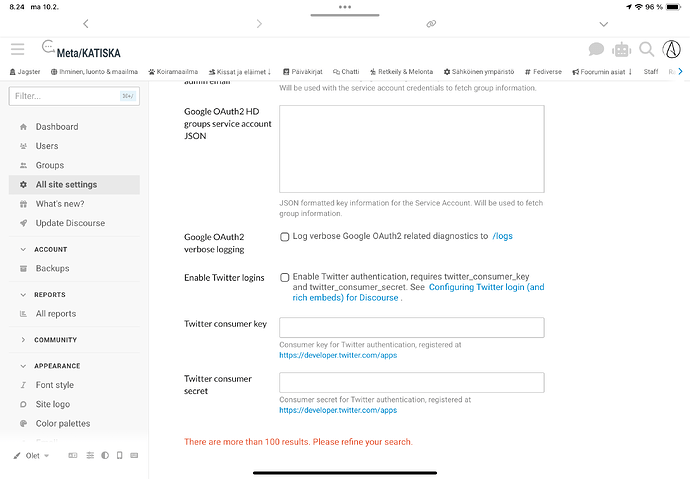
Task: Collapse the APPEARANCE sidebar section
Action: 50,366
